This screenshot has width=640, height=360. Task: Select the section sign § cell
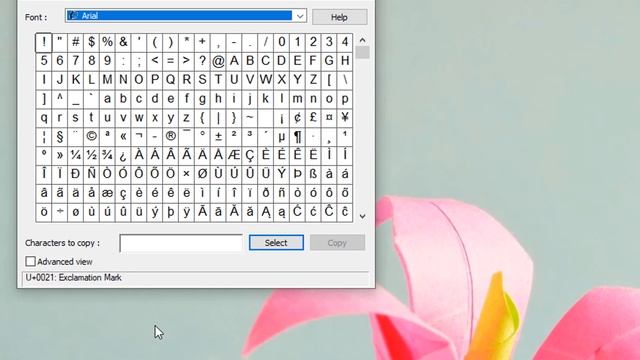(x=60, y=136)
